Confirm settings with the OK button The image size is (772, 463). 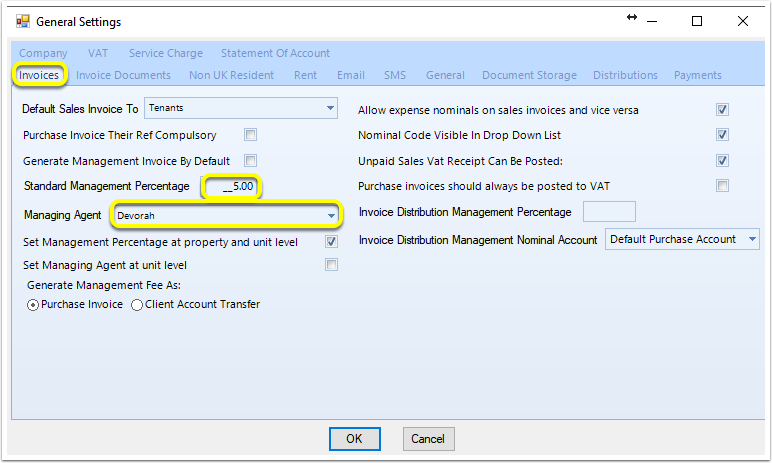354,439
